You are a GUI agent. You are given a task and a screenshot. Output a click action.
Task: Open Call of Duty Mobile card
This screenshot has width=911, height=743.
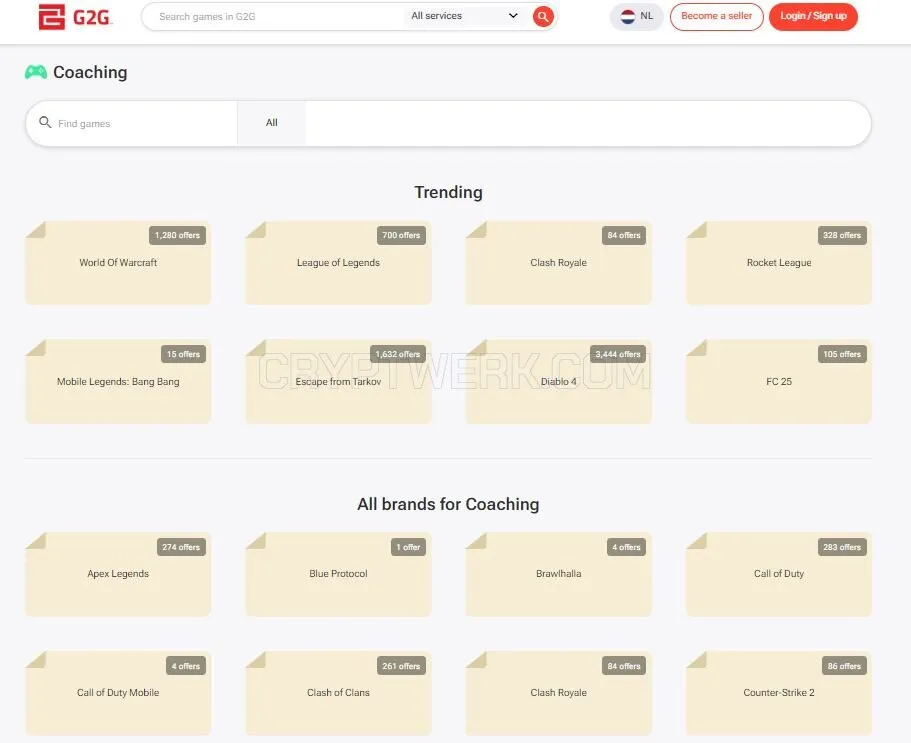[118, 692]
